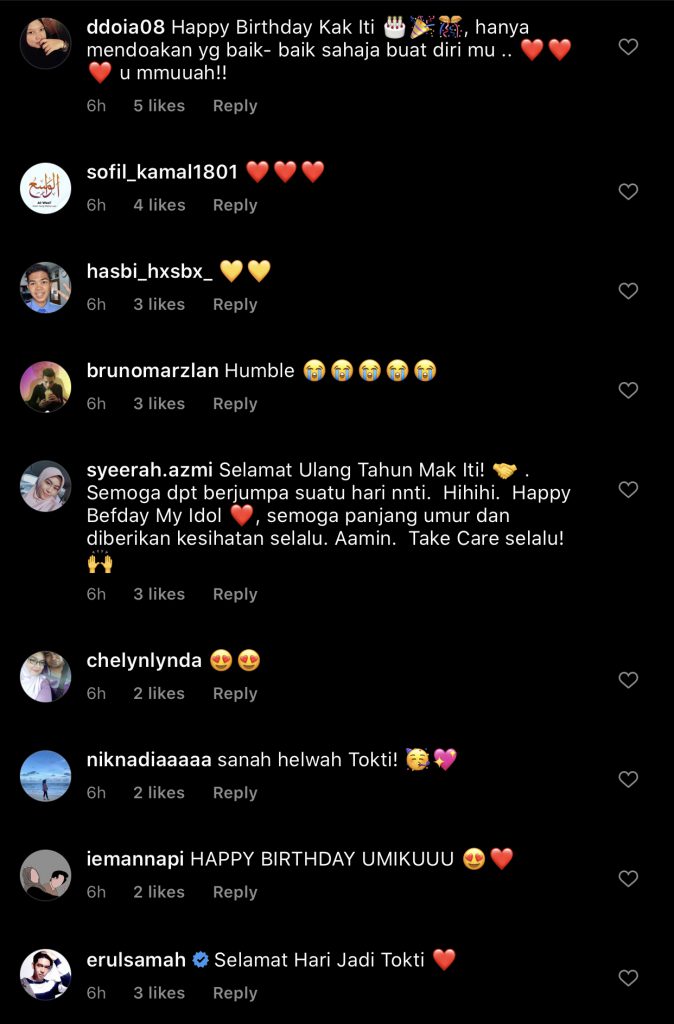
Task: Heart brunomarzlan's Humble comment
Action: tap(628, 390)
